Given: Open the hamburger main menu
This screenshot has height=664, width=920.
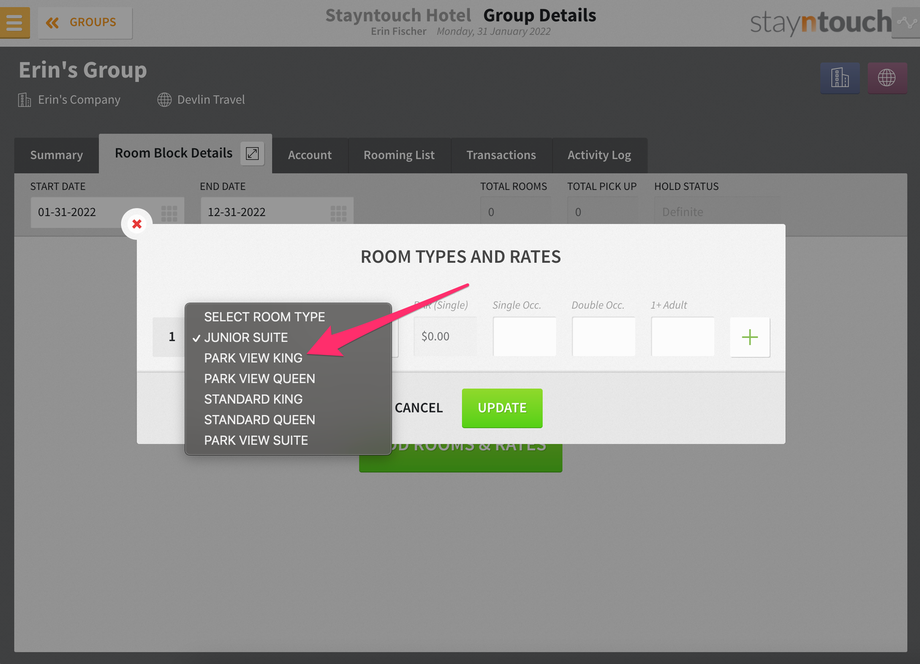Looking at the screenshot, I should [x=14, y=22].
